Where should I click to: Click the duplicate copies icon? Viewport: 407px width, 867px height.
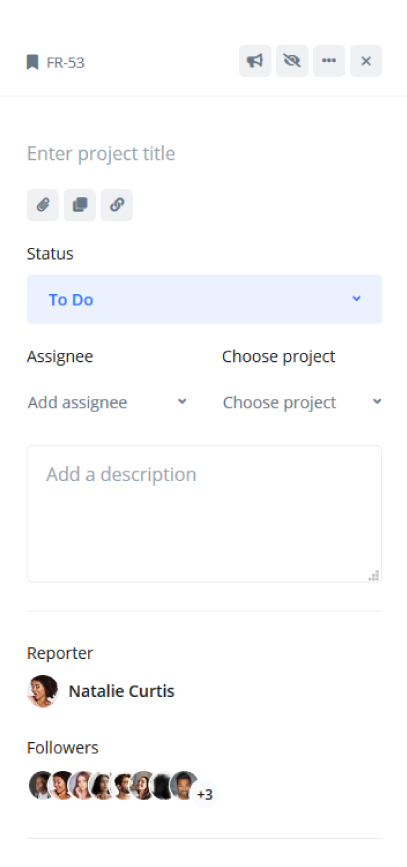(x=80, y=205)
